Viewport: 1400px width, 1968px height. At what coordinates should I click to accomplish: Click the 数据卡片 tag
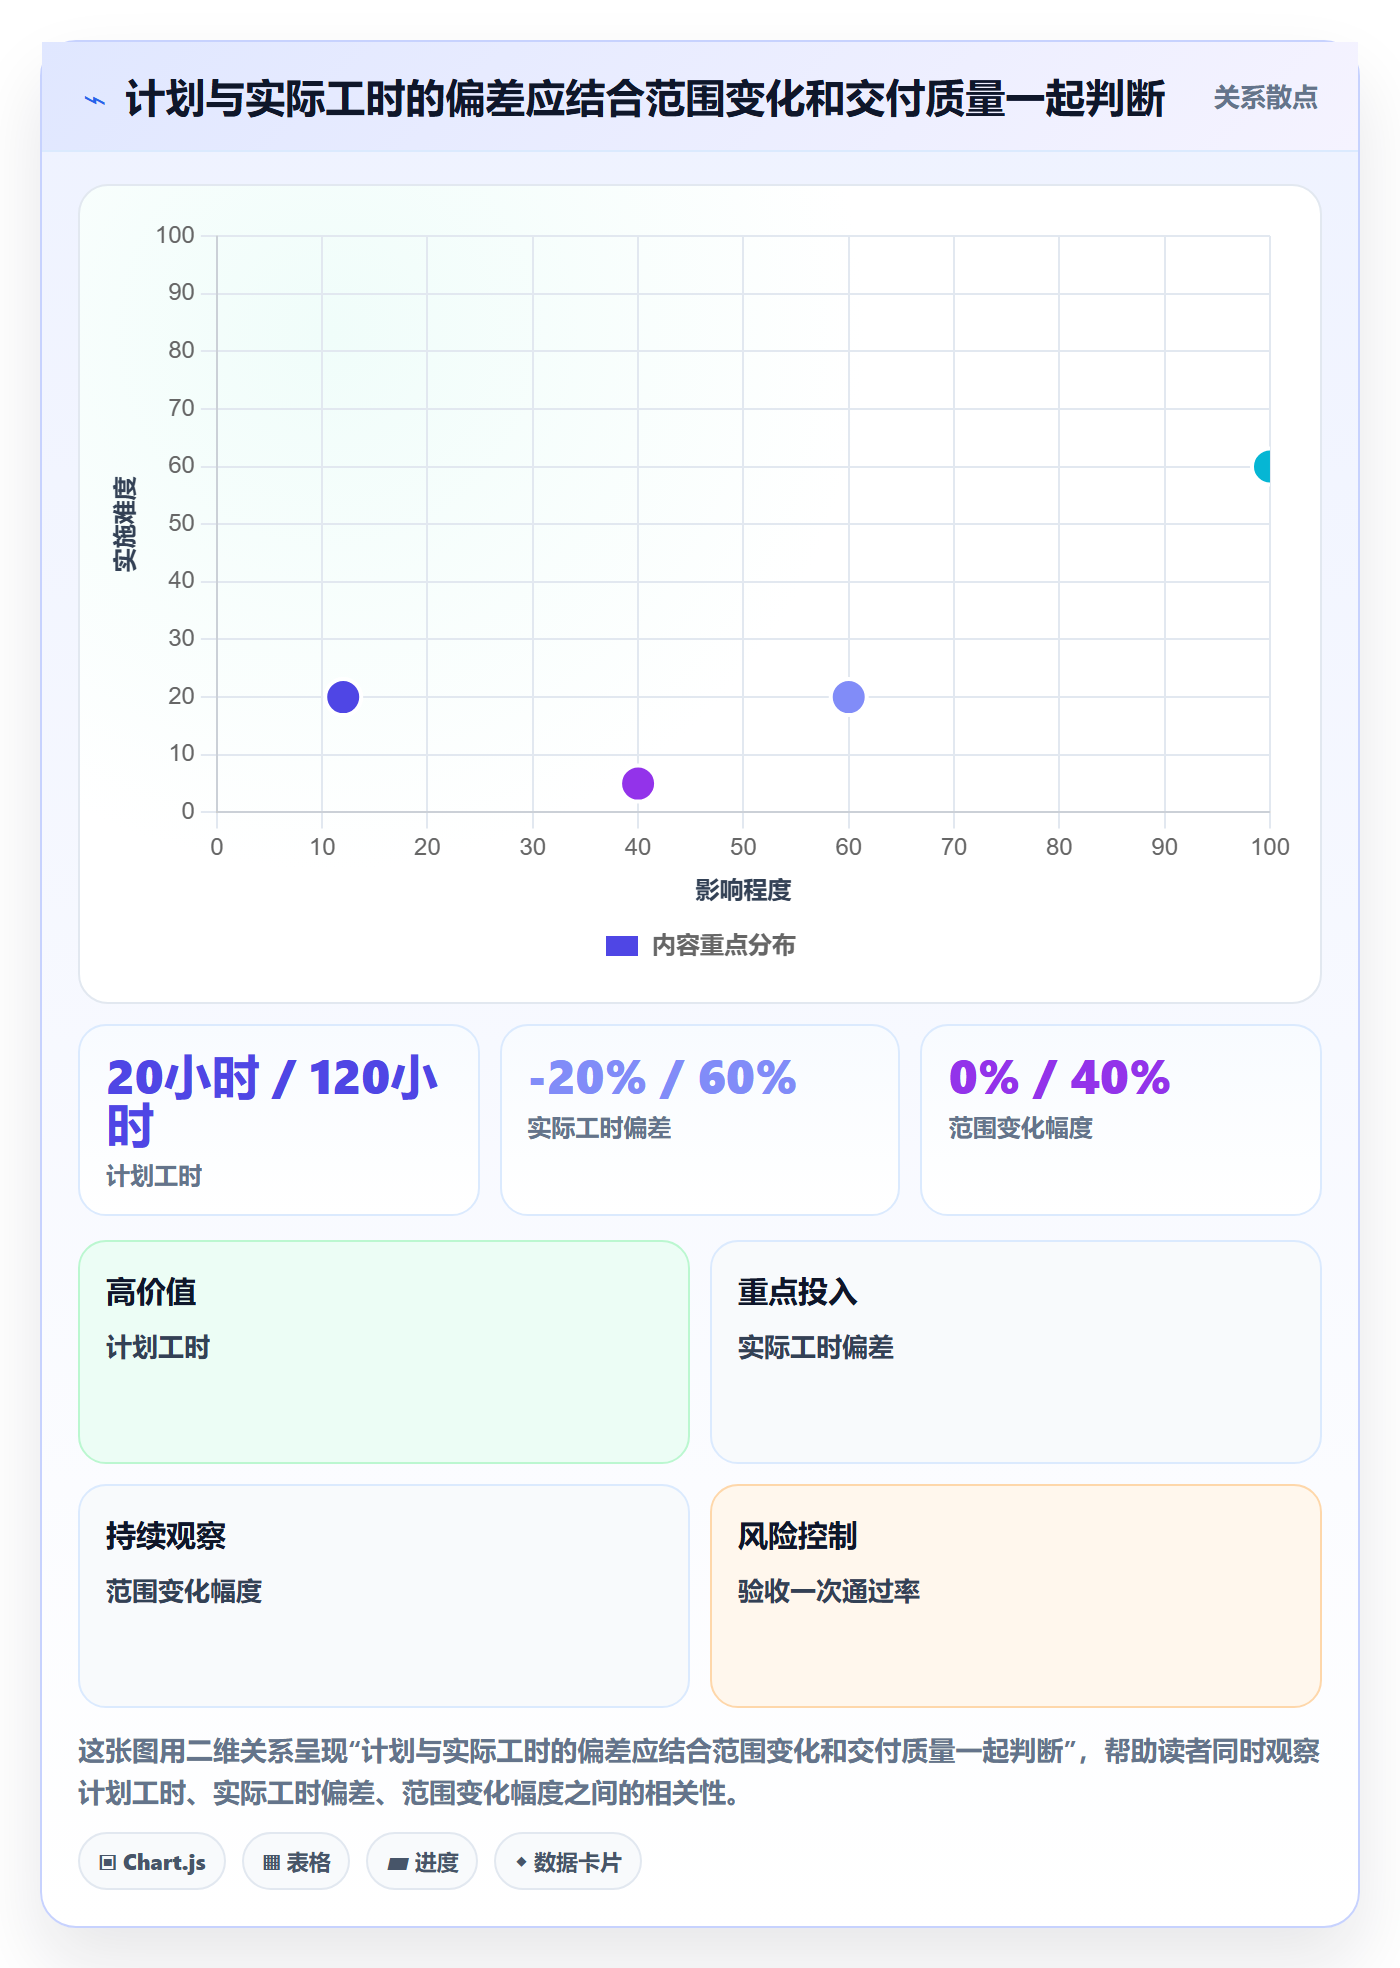pos(568,1862)
